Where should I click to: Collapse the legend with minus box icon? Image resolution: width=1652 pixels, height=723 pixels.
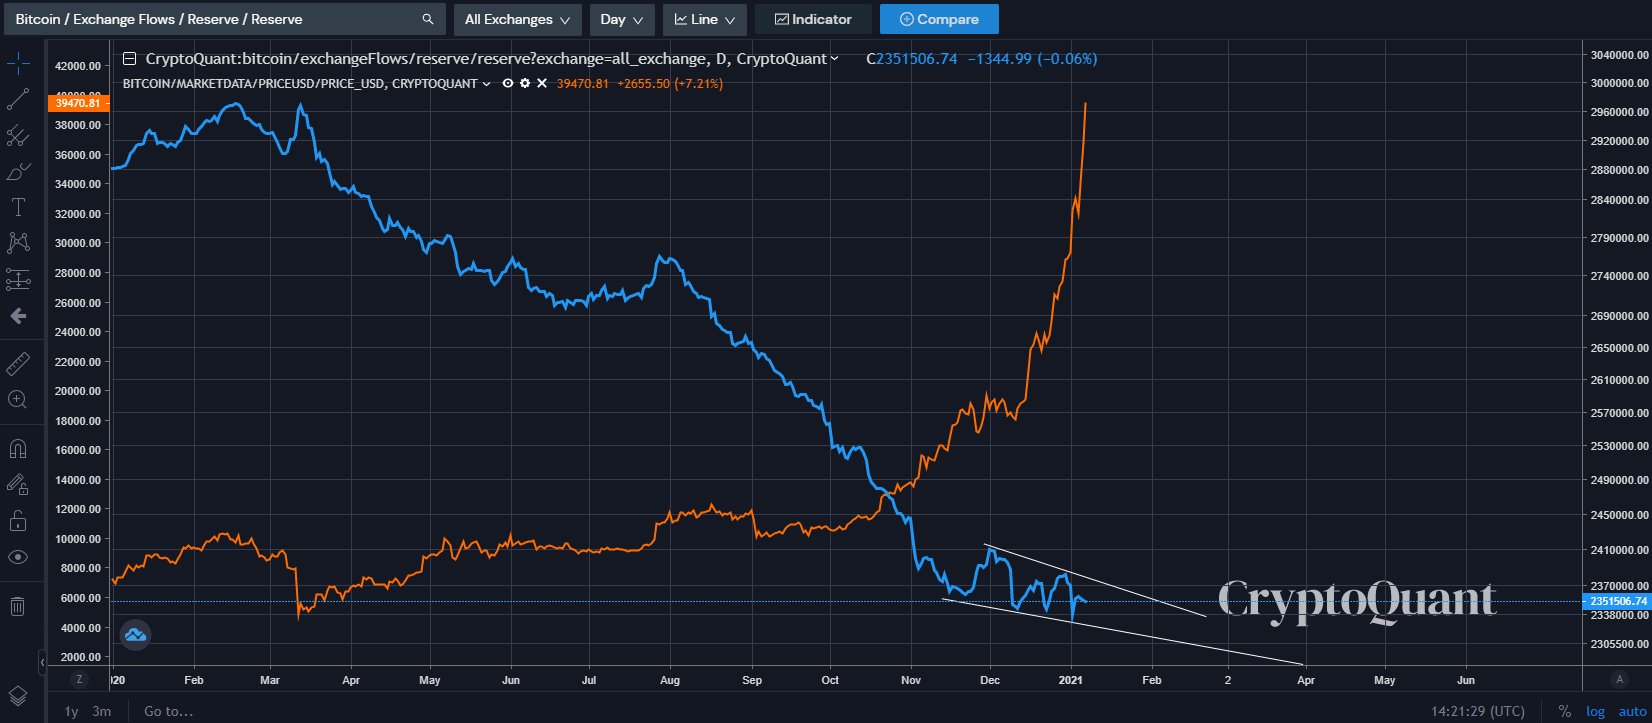pyautogui.click(x=129, y=59)
